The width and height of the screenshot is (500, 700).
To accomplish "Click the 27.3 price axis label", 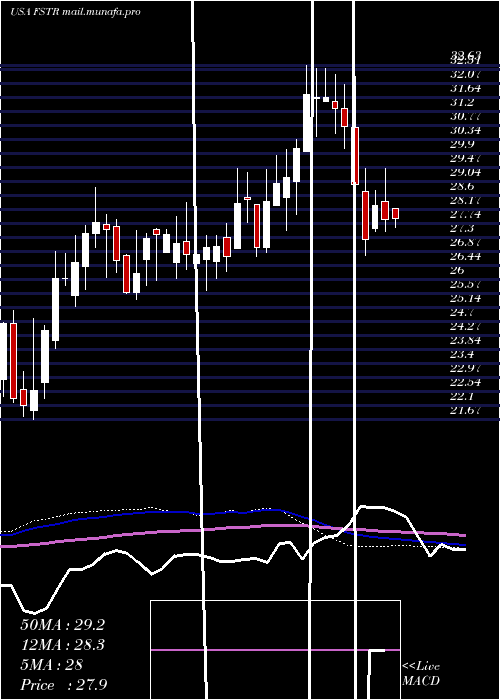I will click(462, 228).
